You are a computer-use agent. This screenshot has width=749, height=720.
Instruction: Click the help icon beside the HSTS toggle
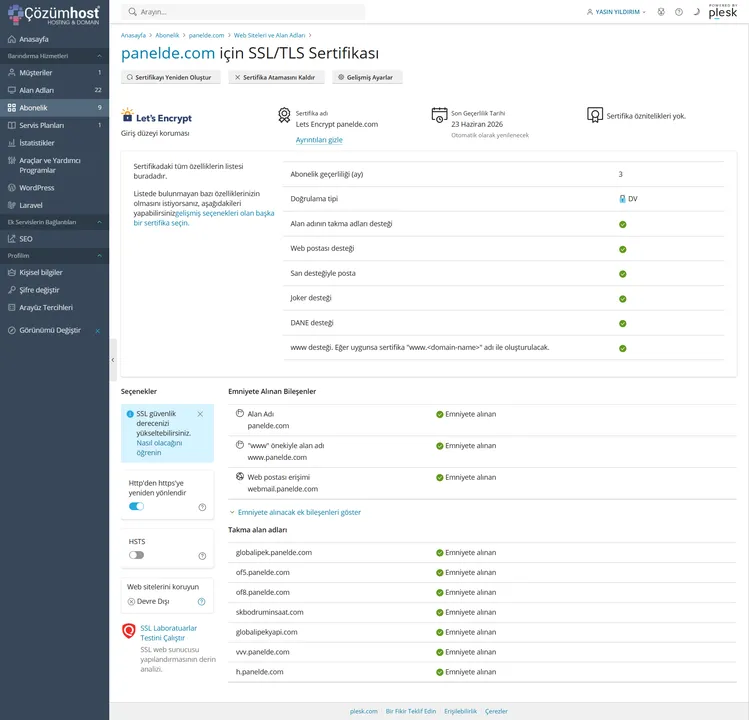[202, 556]
